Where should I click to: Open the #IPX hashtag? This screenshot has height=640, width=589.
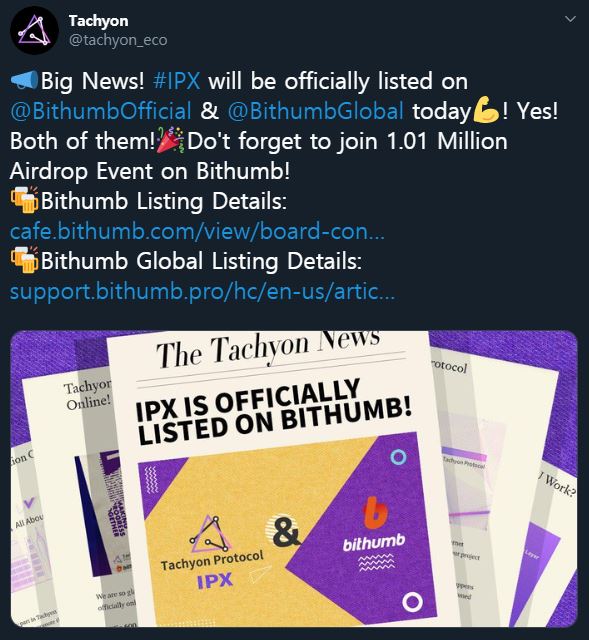[x=176, y=81]
